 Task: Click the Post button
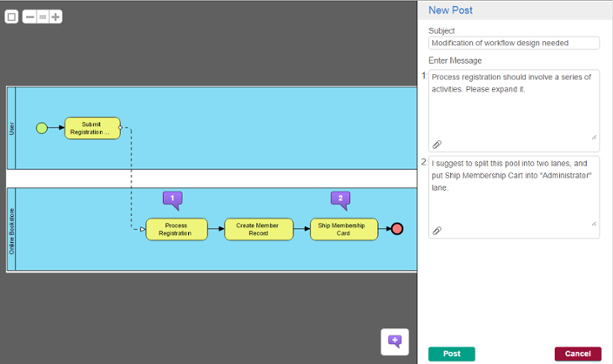452,354
